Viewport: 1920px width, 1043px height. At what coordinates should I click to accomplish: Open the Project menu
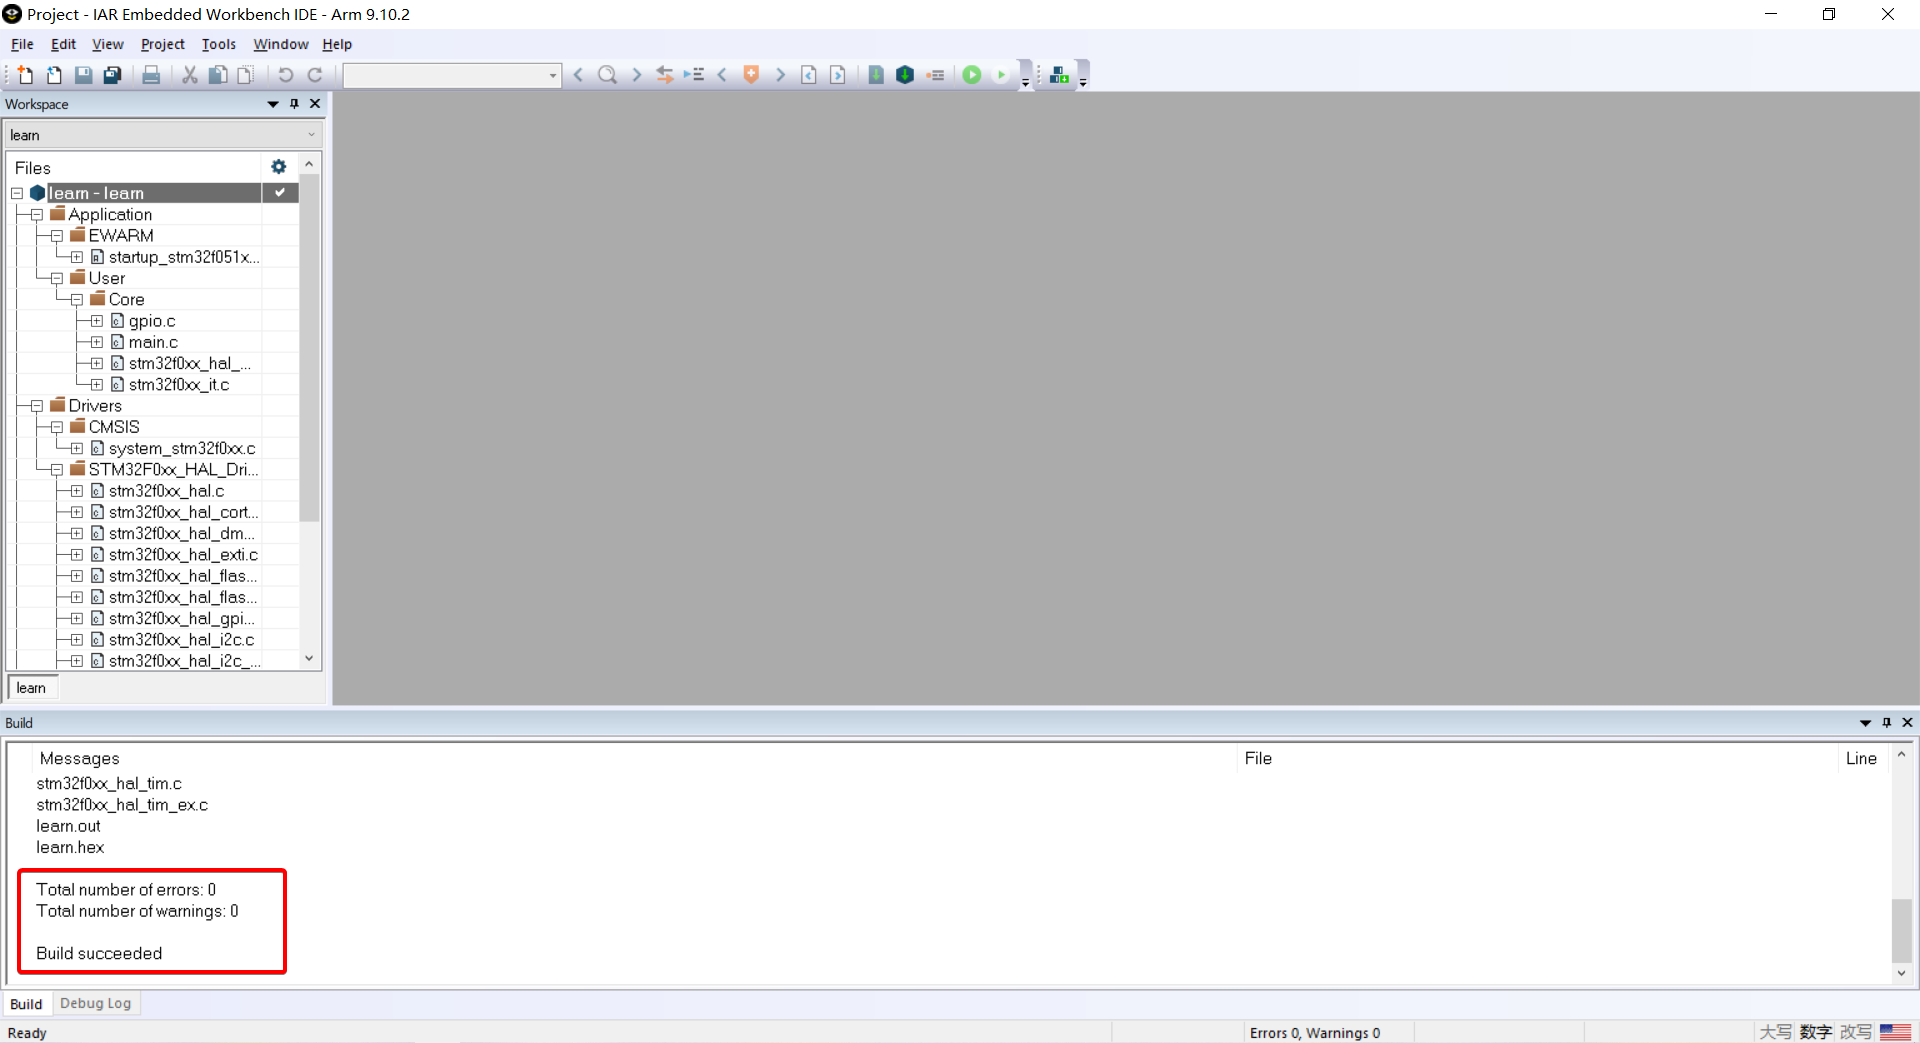162,44
